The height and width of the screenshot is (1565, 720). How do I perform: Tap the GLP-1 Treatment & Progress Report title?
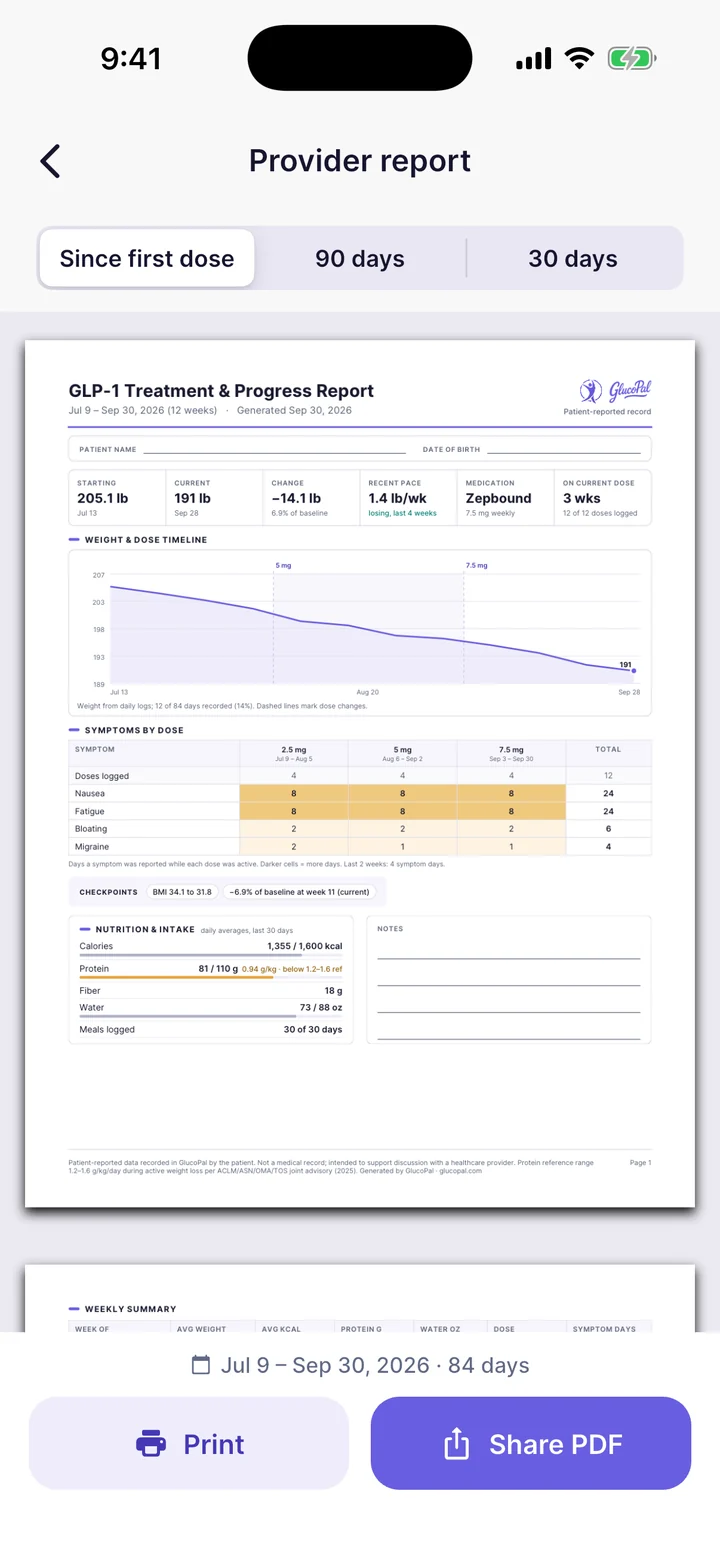click(221, 391)
